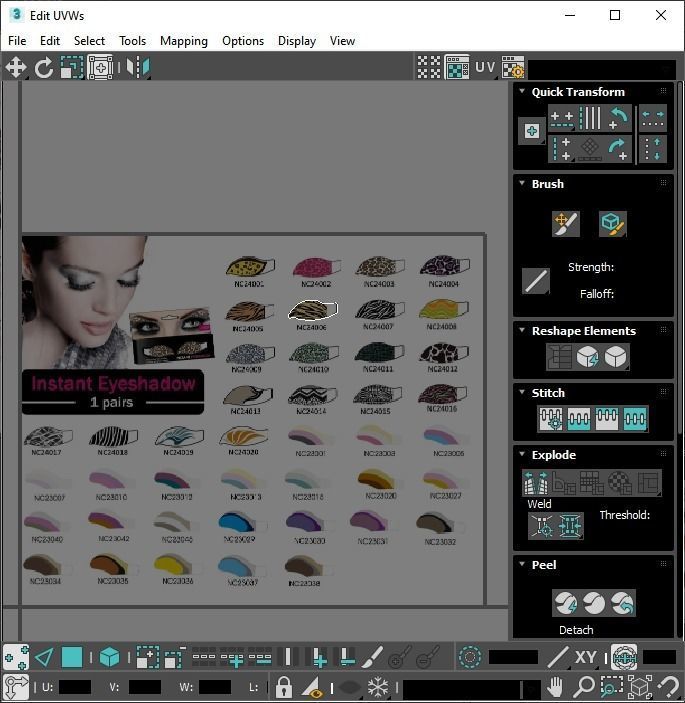Click Space Horizontally icon

(x=653, y=118)
